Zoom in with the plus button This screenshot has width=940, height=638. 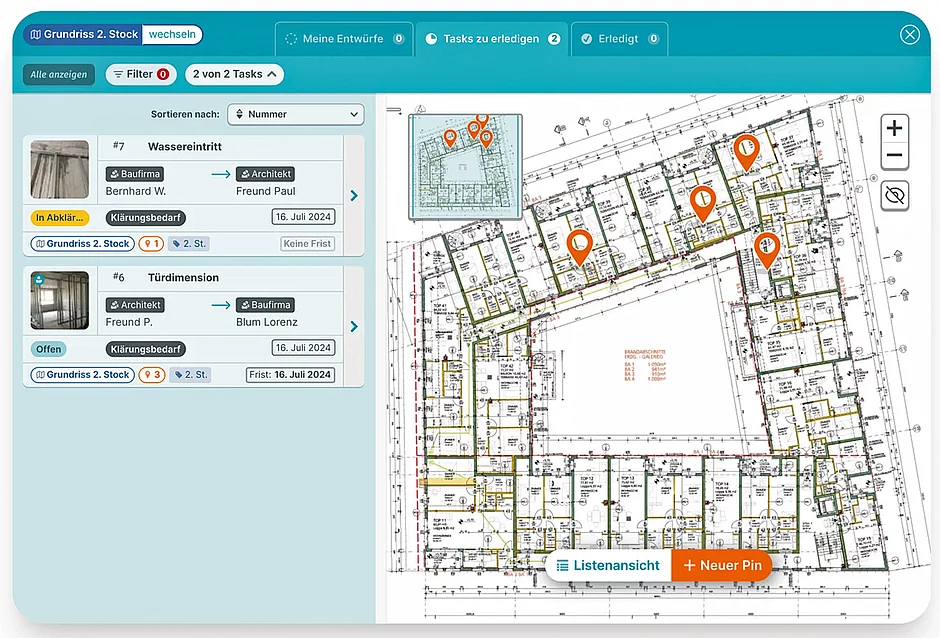tap(894, 128)
